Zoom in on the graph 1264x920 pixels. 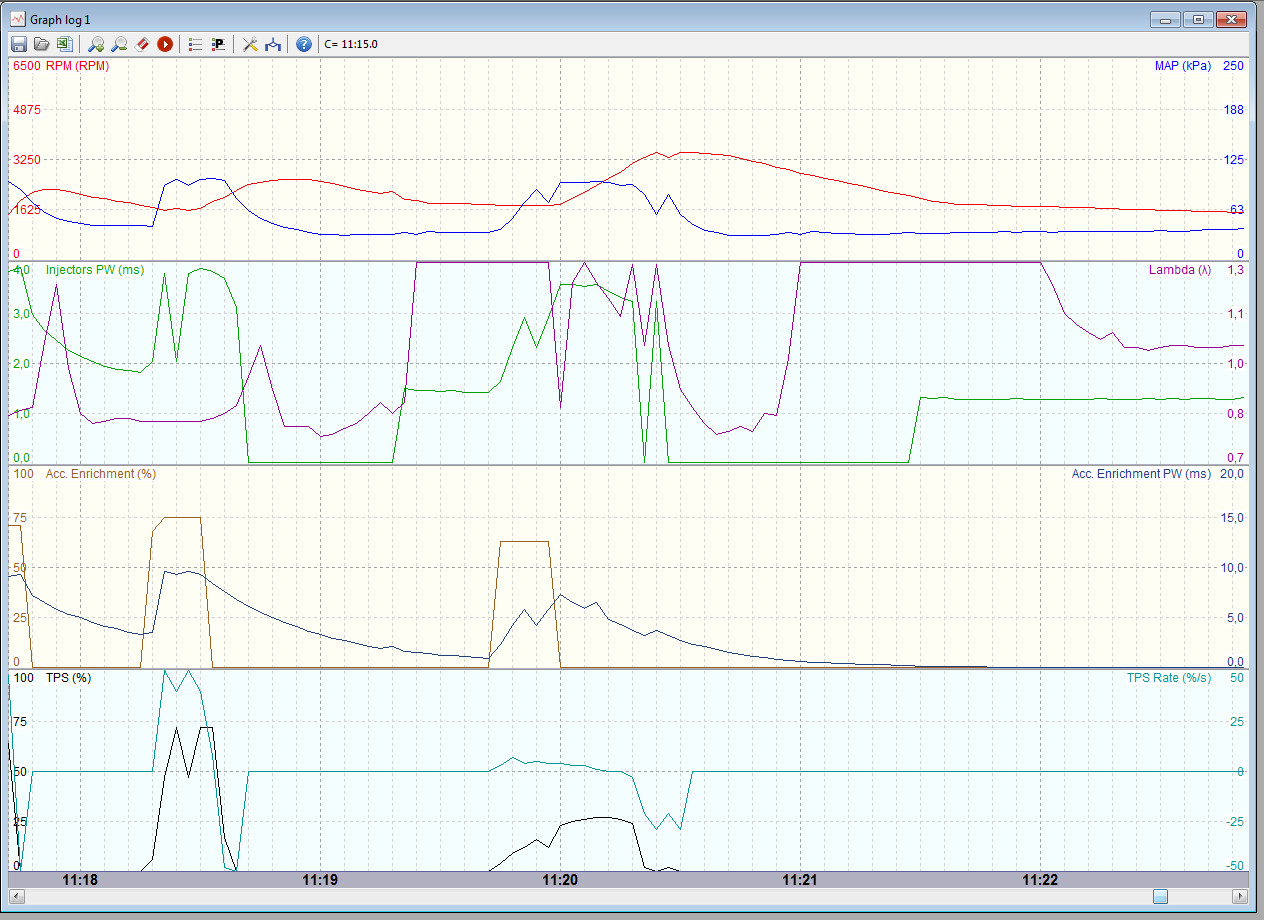[96, 44]
